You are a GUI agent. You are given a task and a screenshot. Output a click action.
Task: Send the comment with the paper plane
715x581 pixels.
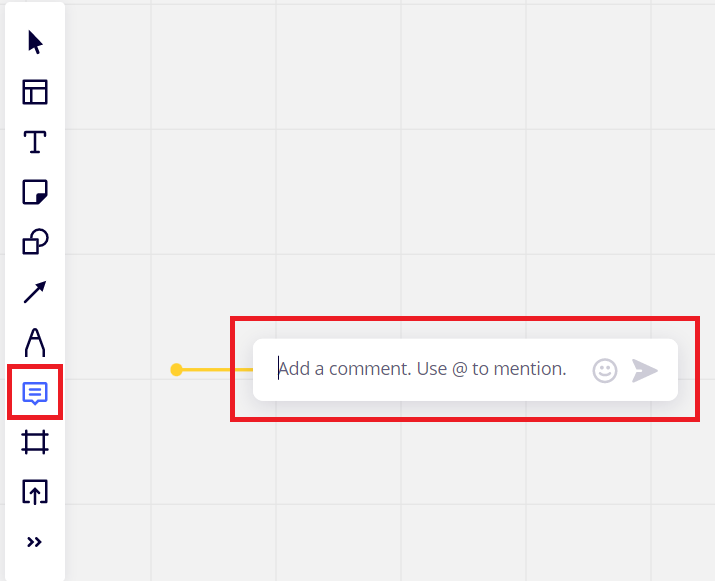point(645,370)
